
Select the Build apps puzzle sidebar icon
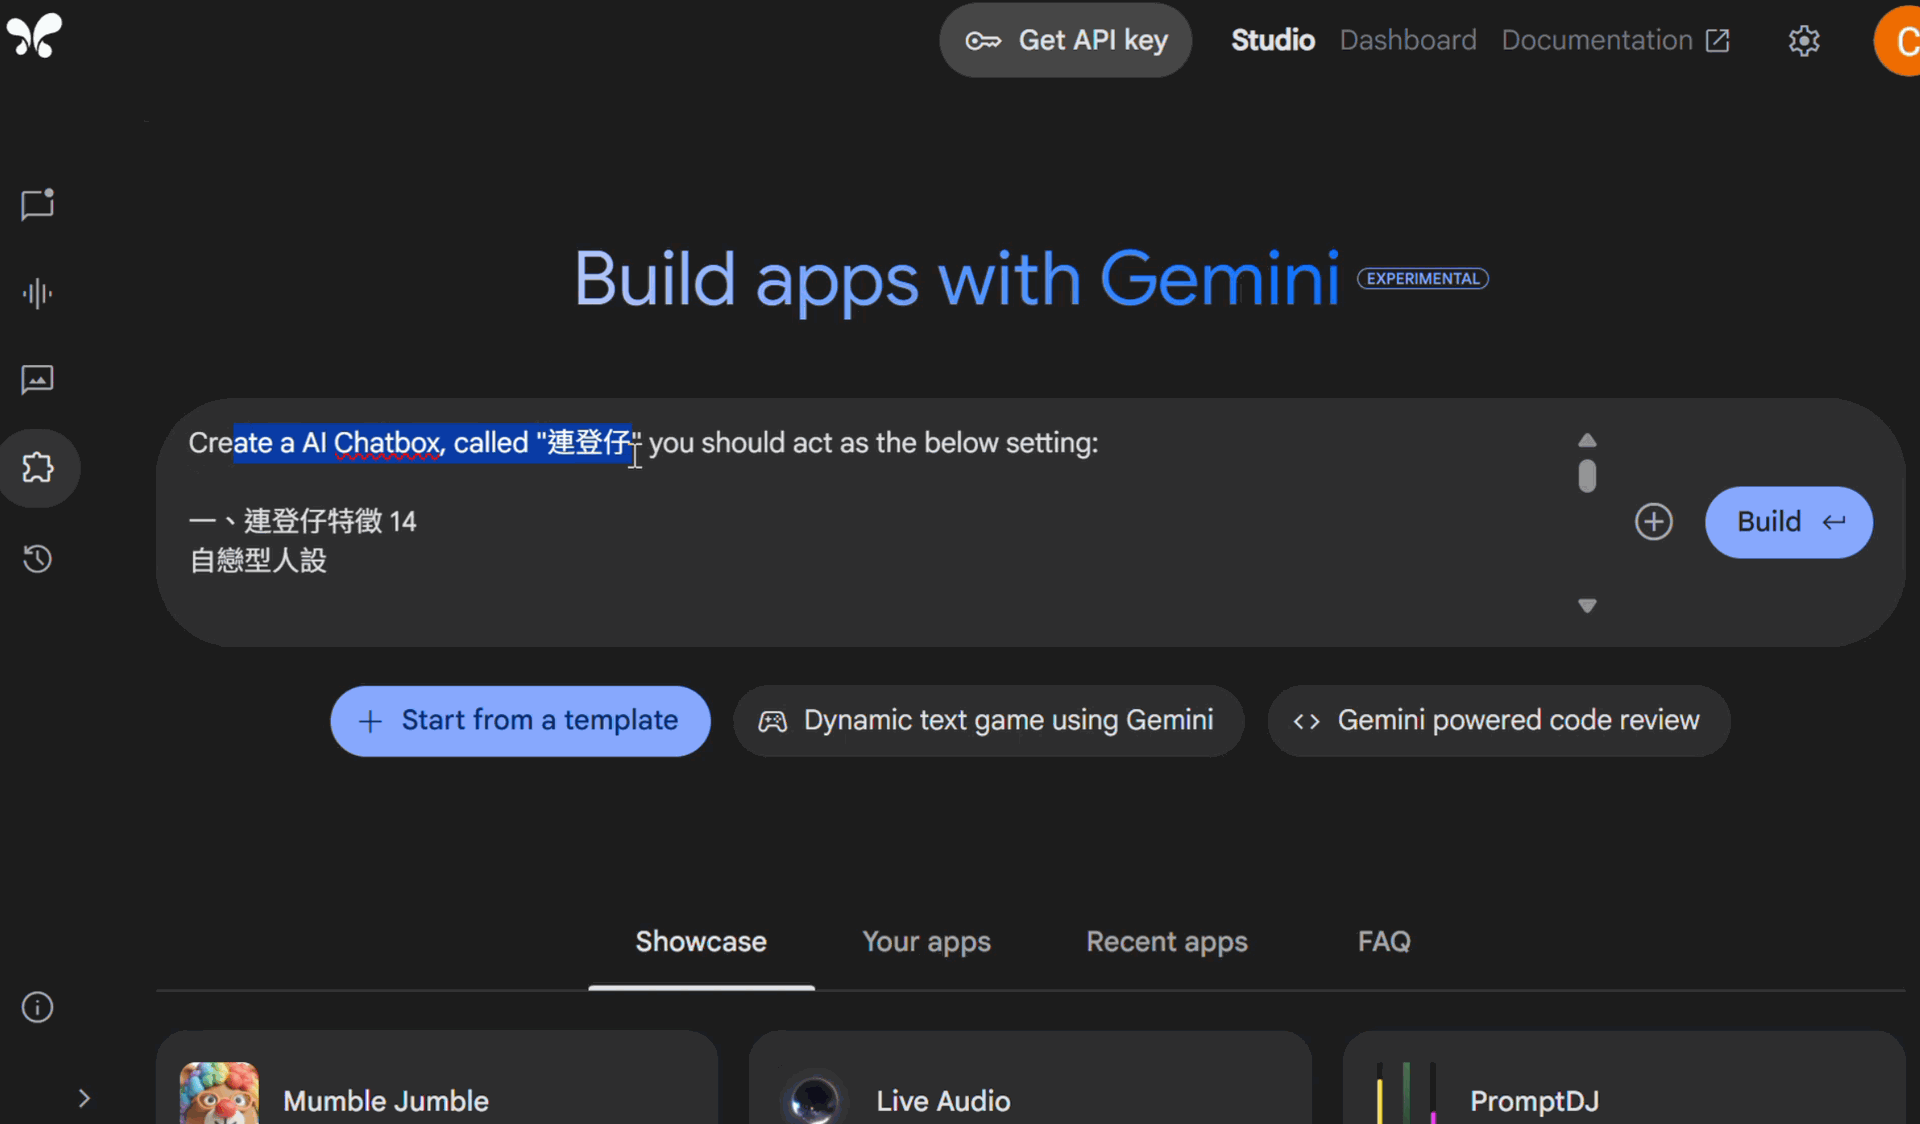pyautogui.click(x=38, y=467)
